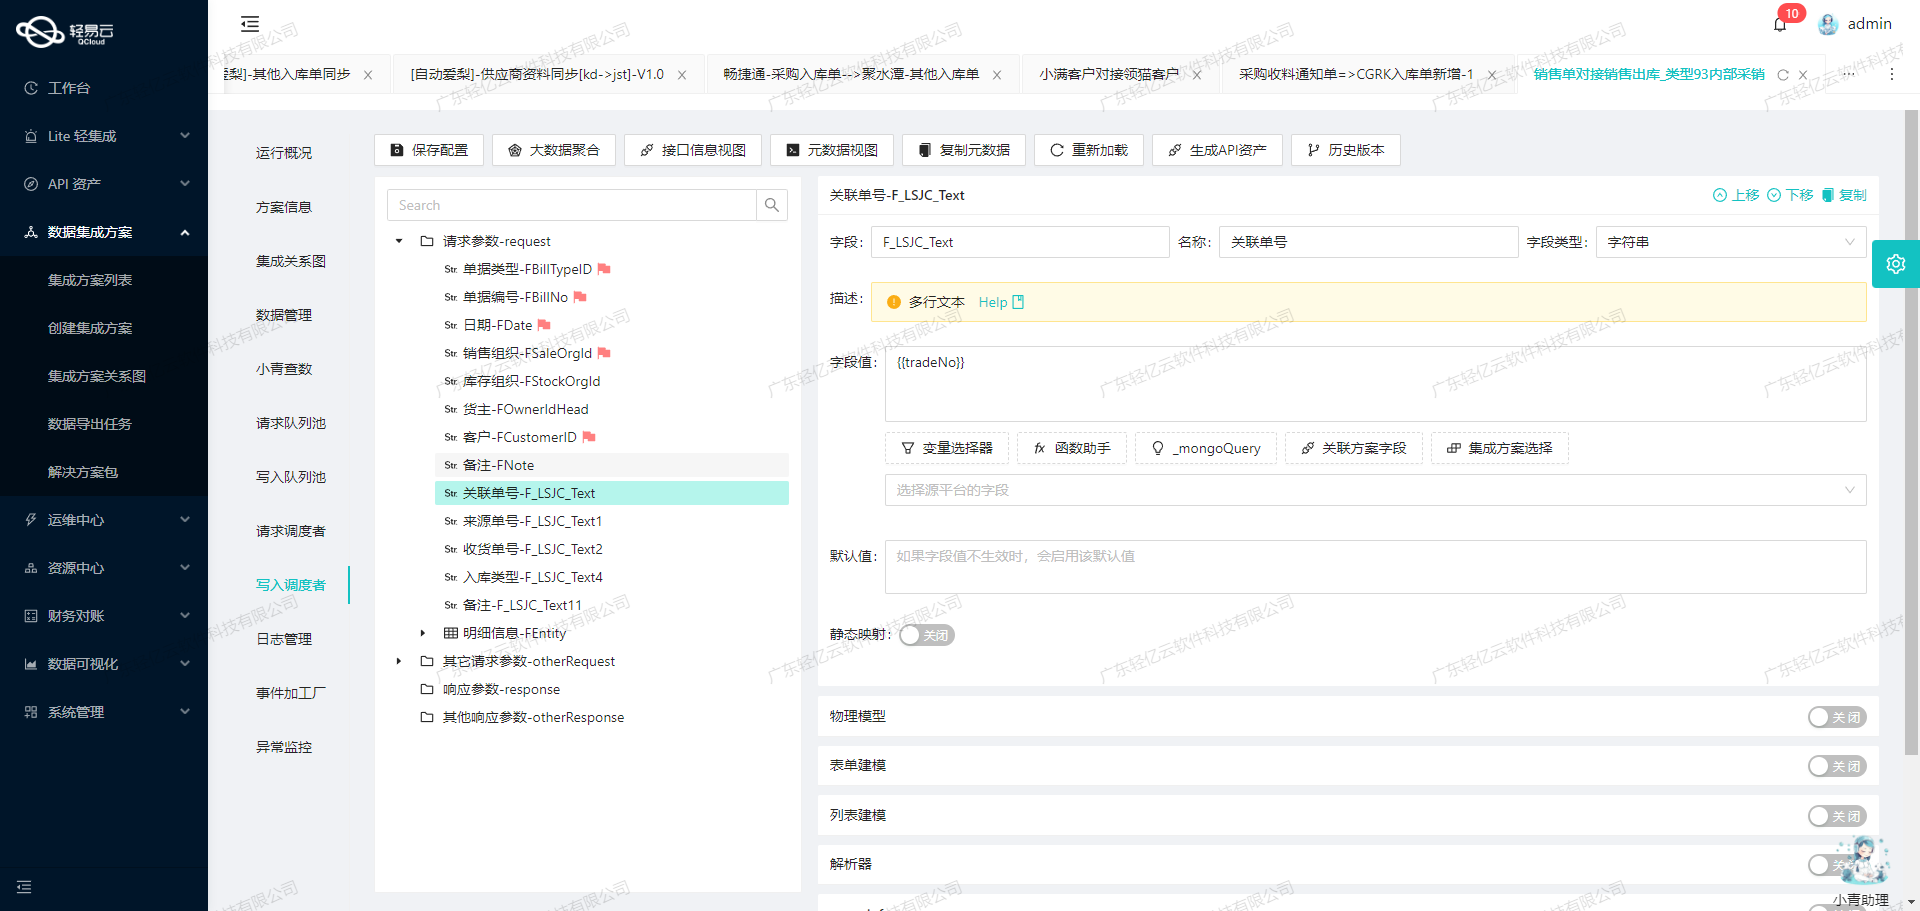Expand the 资源中心 sidebar menu
The width and height of the screenshot is (1920, 911).
click(104, 568)
